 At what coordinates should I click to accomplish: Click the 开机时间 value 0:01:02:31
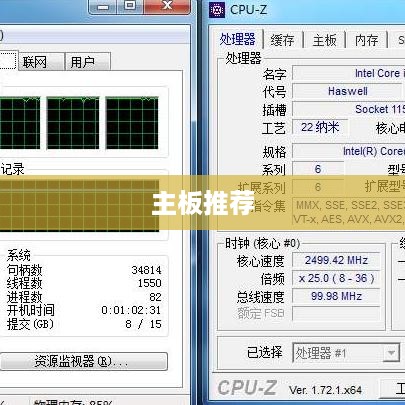pos(131,310)
